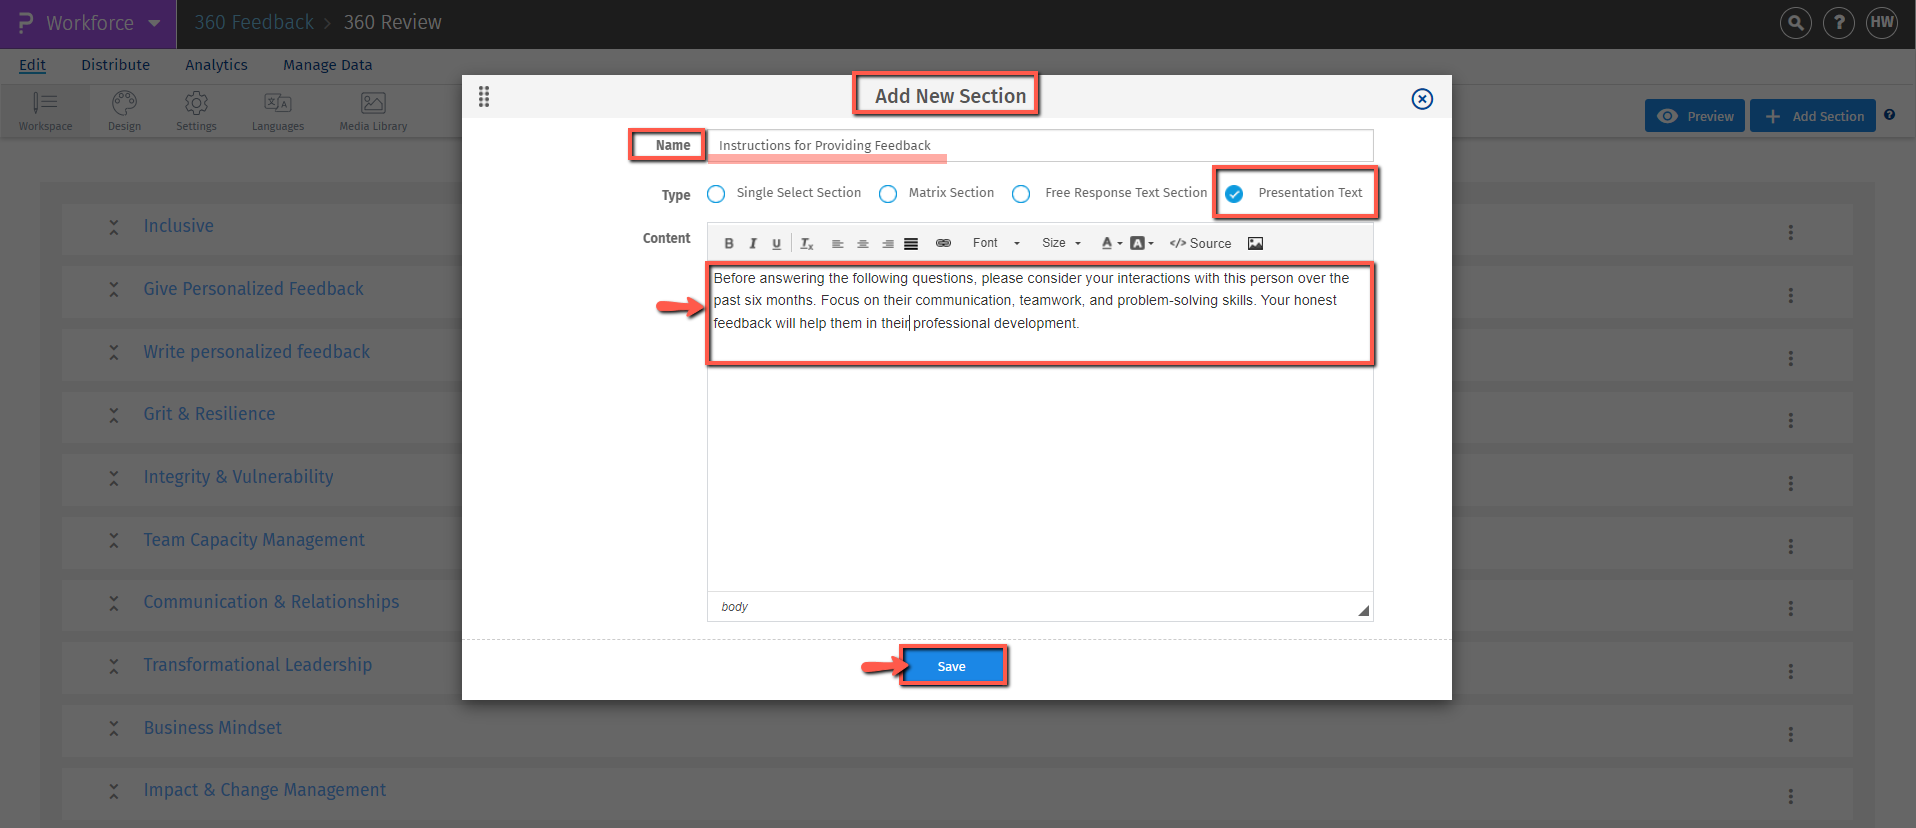Open options menu for Transformational Leadership row

click(1790, 671)
